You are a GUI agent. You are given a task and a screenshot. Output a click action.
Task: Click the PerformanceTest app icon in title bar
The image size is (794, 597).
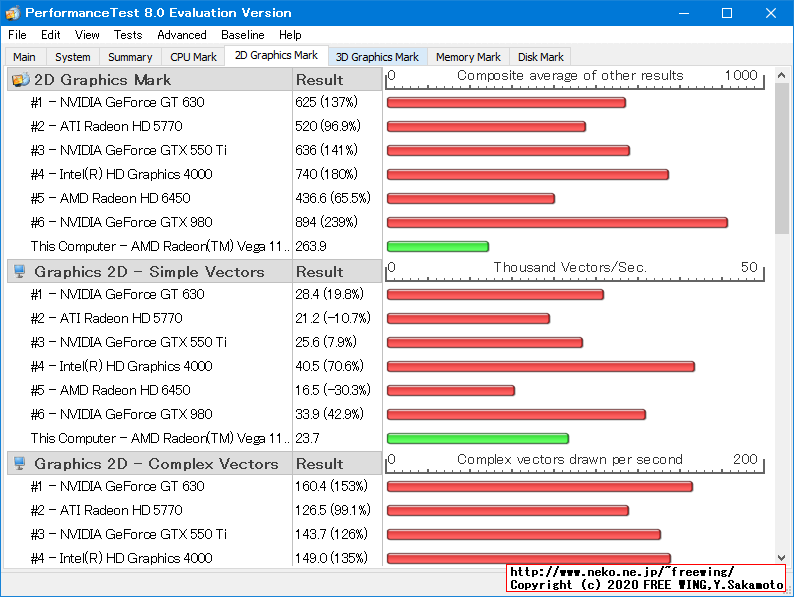(12, 13)
